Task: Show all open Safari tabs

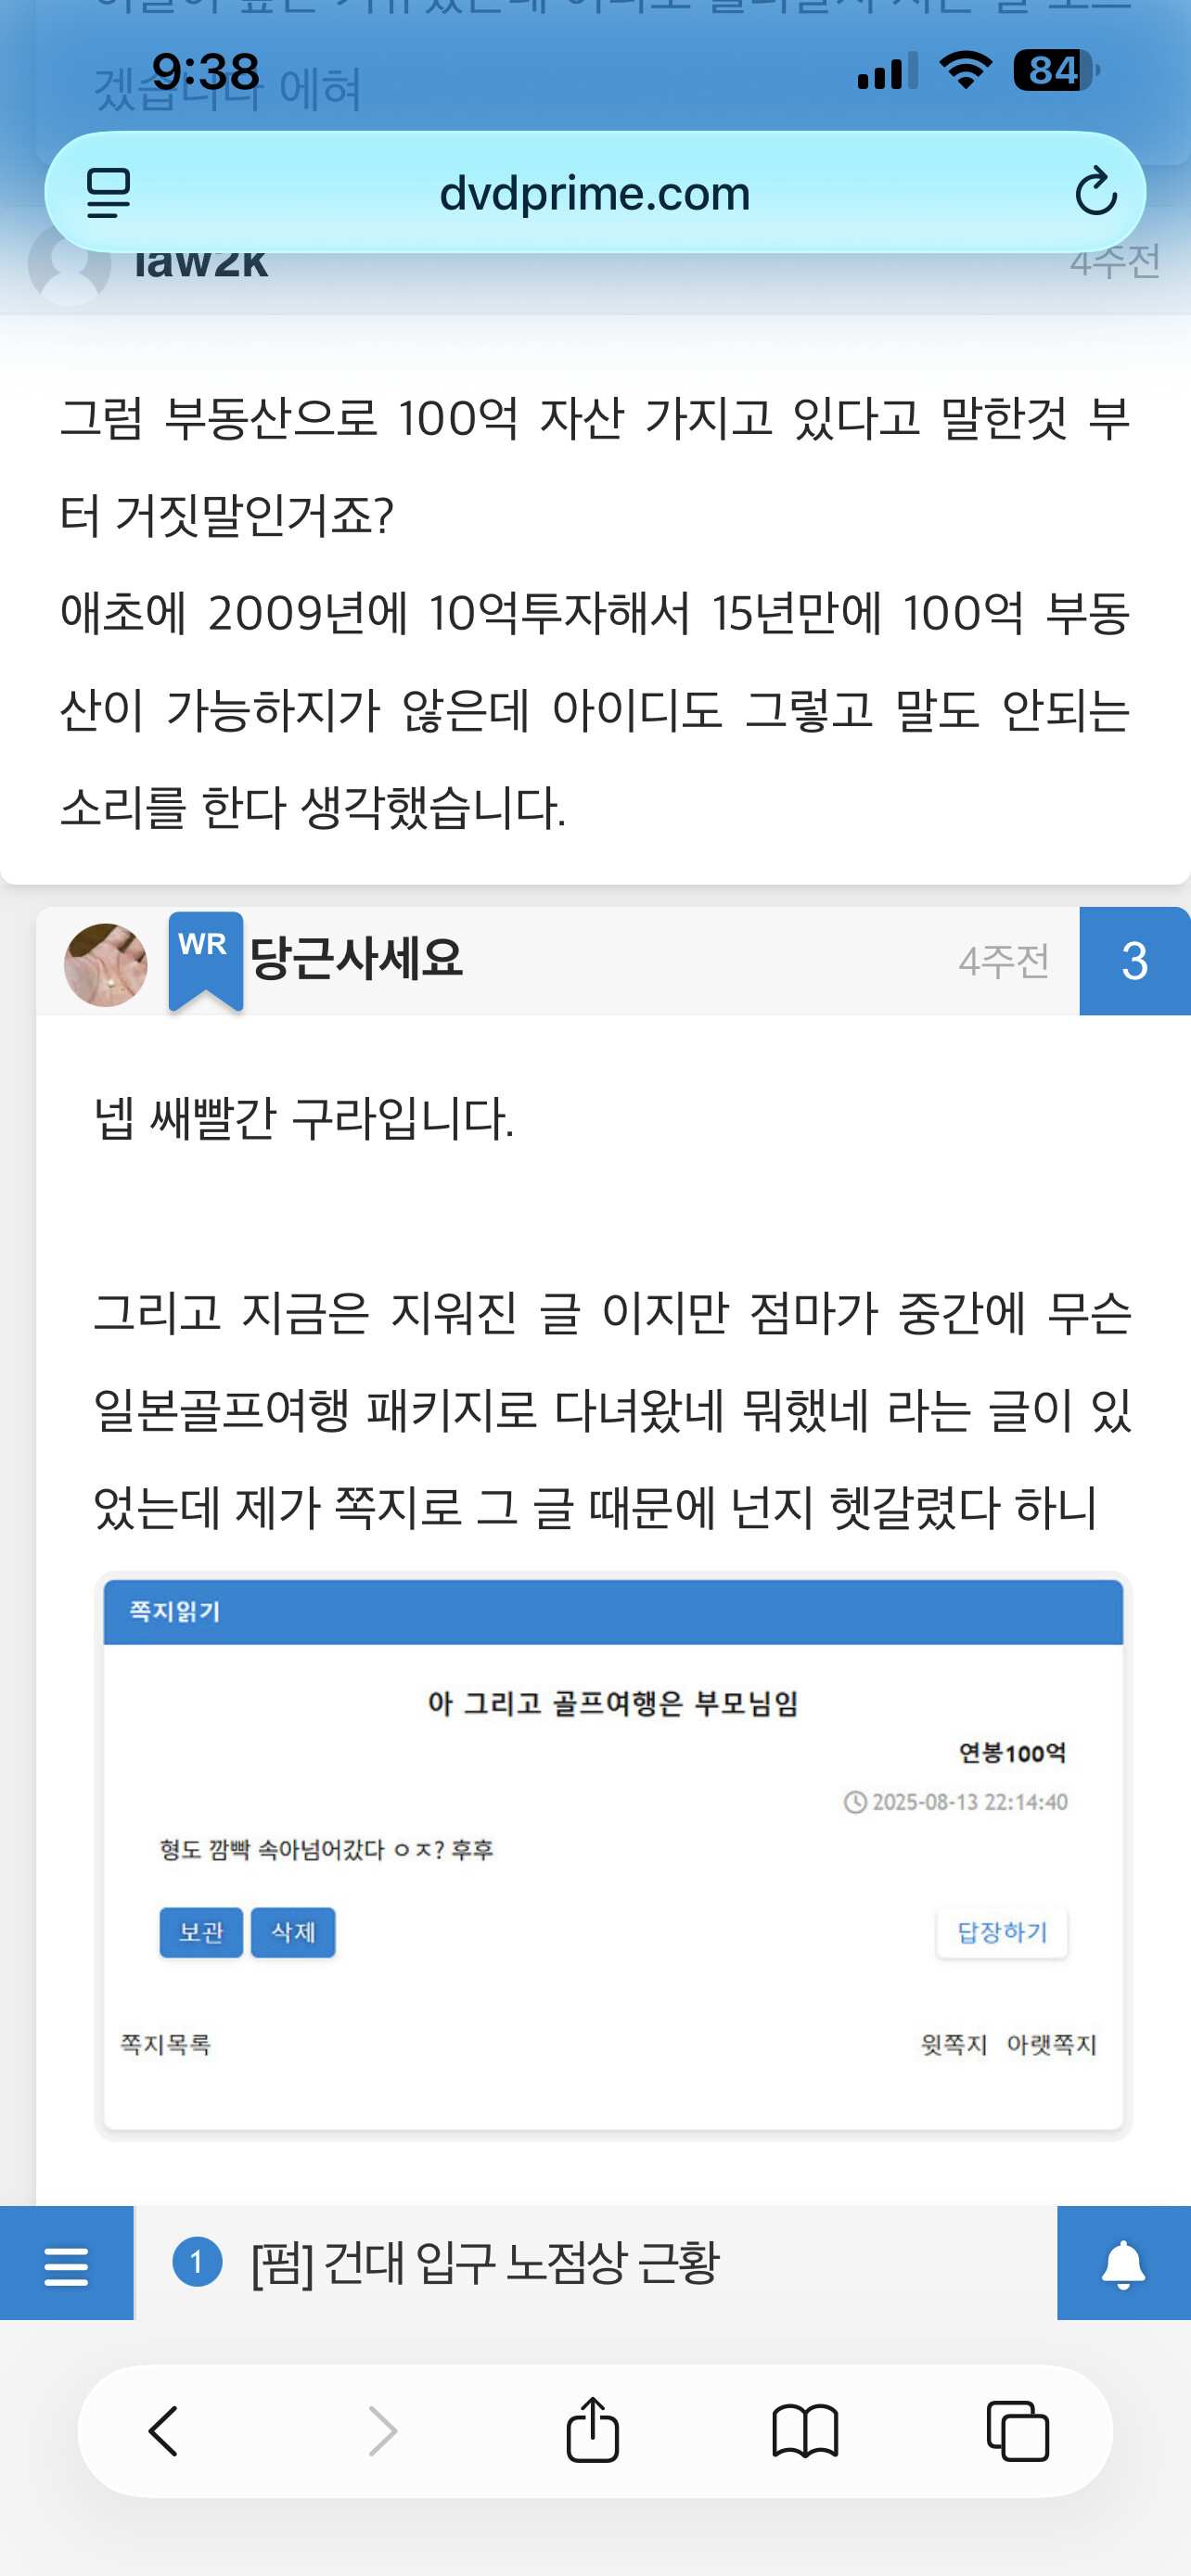Action: pyautogui.click(x=1017, y=2431)
